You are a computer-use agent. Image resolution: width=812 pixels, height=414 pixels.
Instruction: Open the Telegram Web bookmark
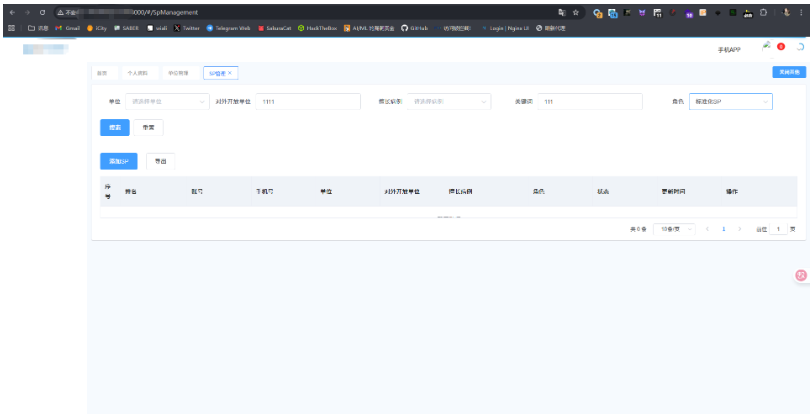[x=228, y=28]
